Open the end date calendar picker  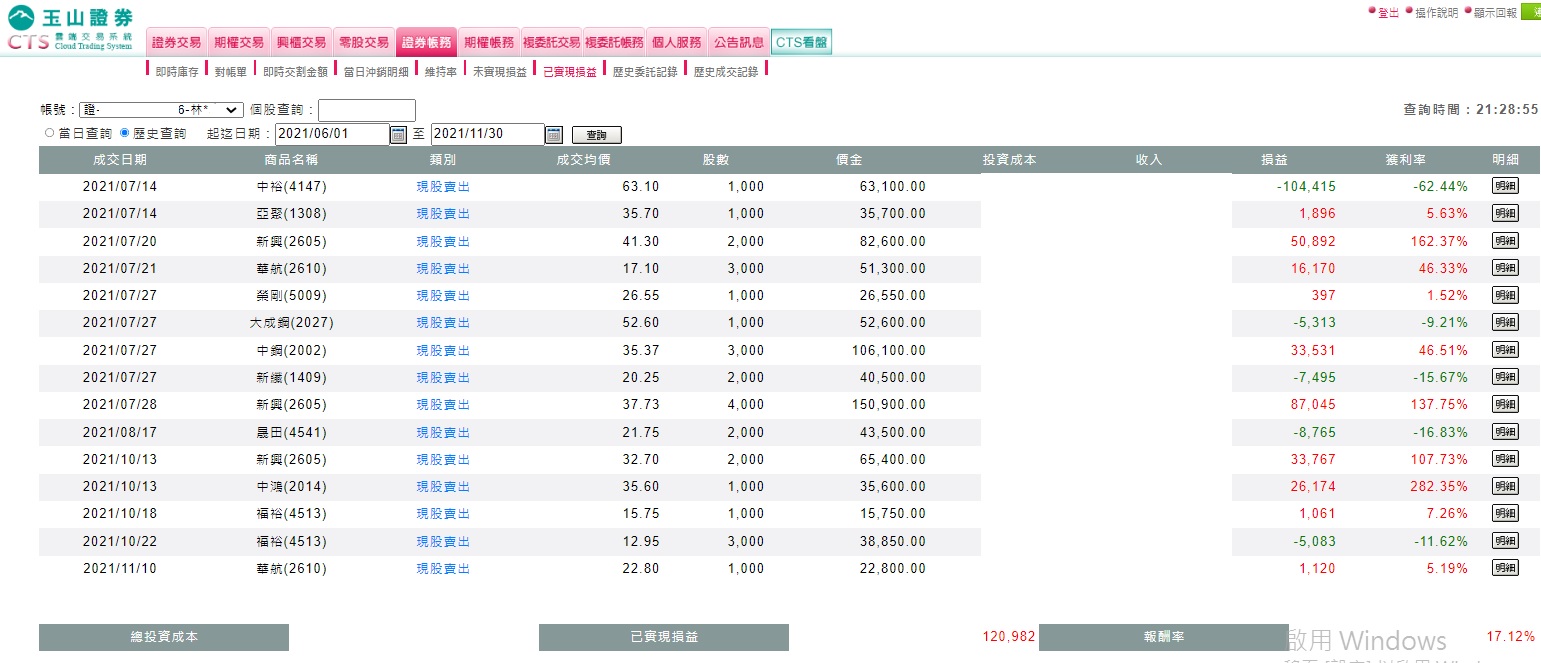[x=554, y=134]
